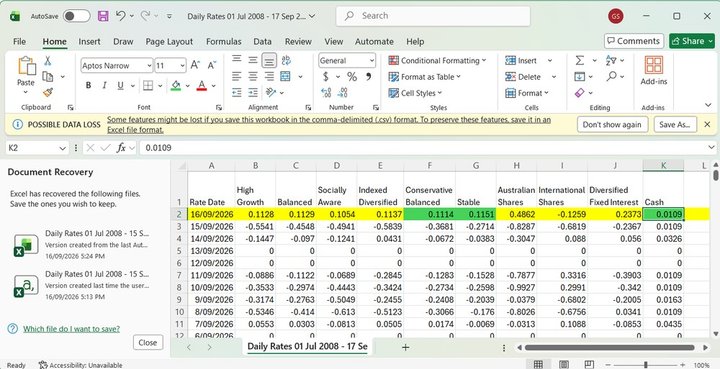720x369 pixels.
Task: Toggle Align Left button
Action: (236, 77)
